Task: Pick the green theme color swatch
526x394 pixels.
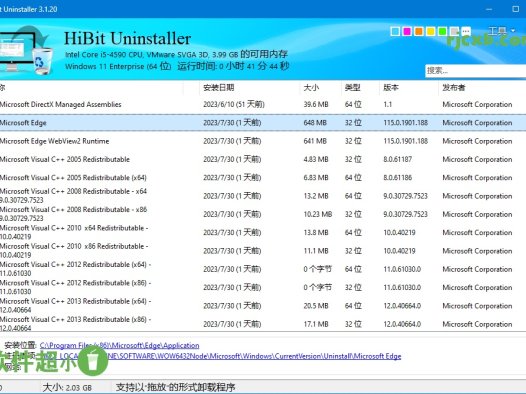Action: (x=442, y=32)
